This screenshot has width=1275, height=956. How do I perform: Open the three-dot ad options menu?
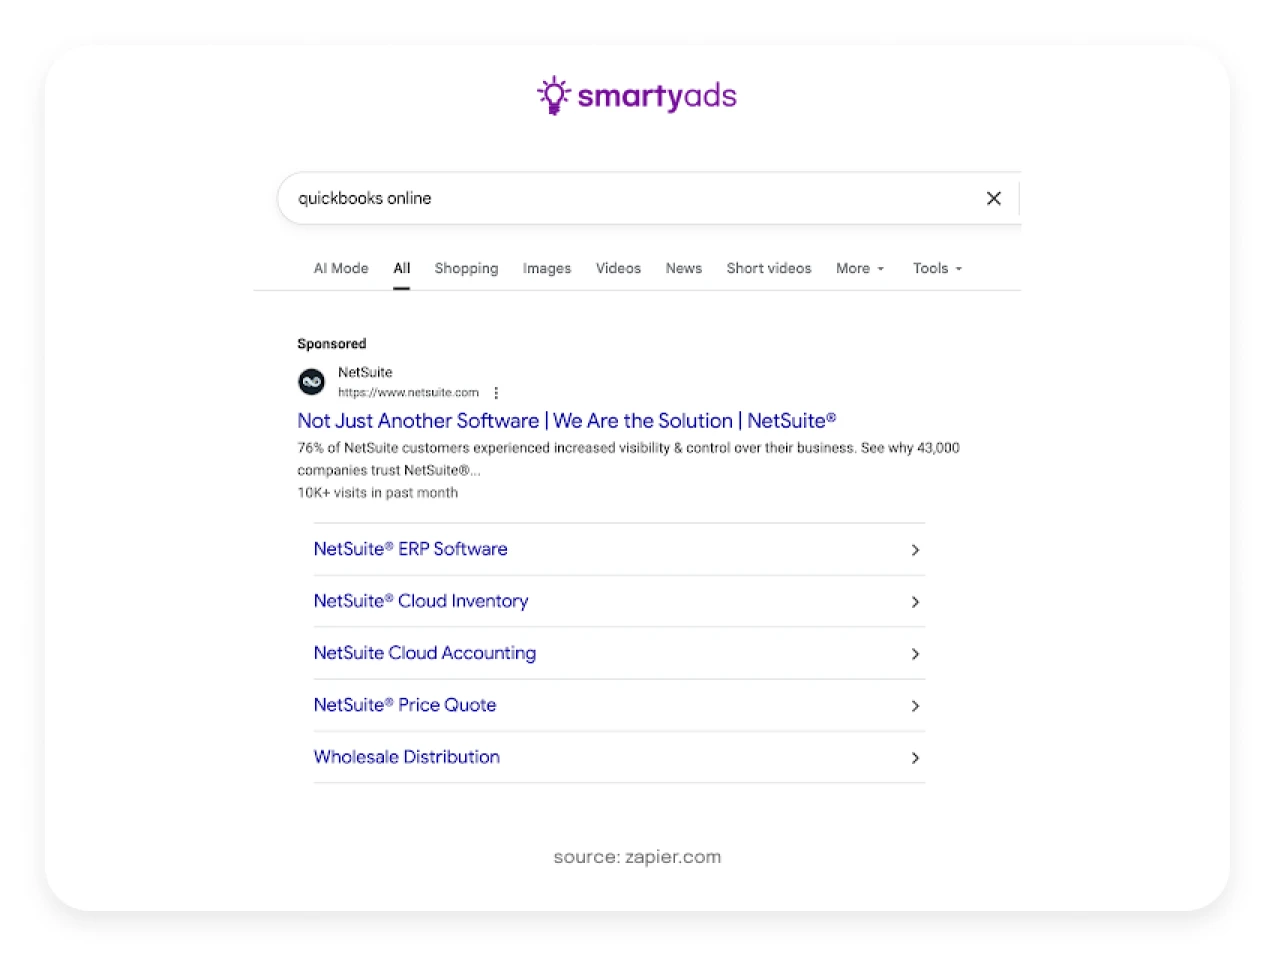496,393
